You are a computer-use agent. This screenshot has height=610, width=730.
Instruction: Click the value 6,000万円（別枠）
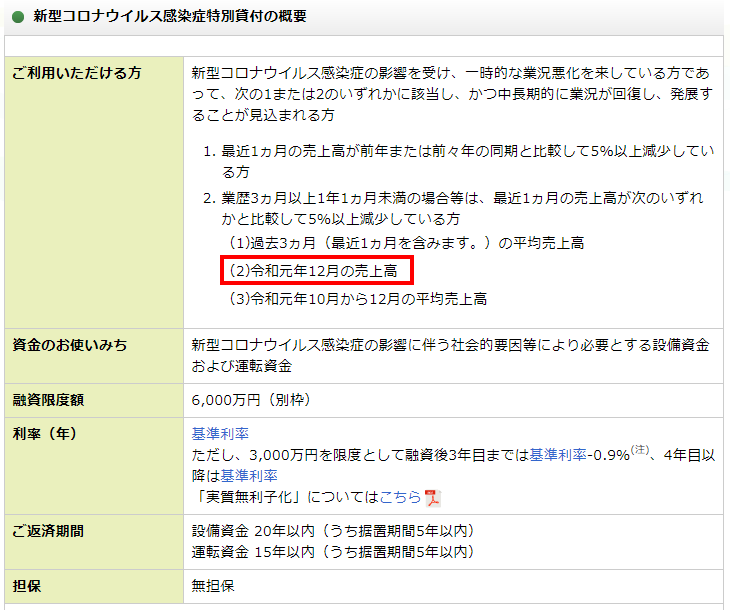(251, 400)
